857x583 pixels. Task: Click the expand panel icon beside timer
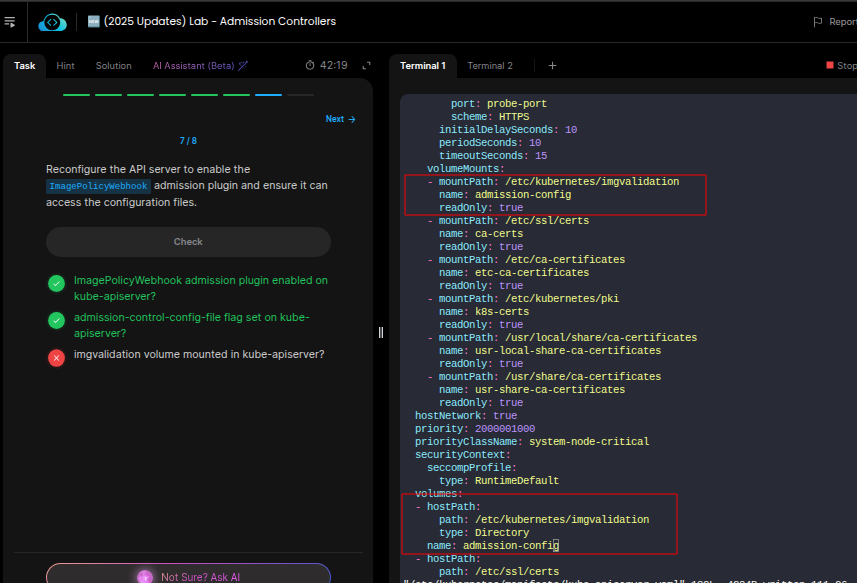[x=366, y=66]
